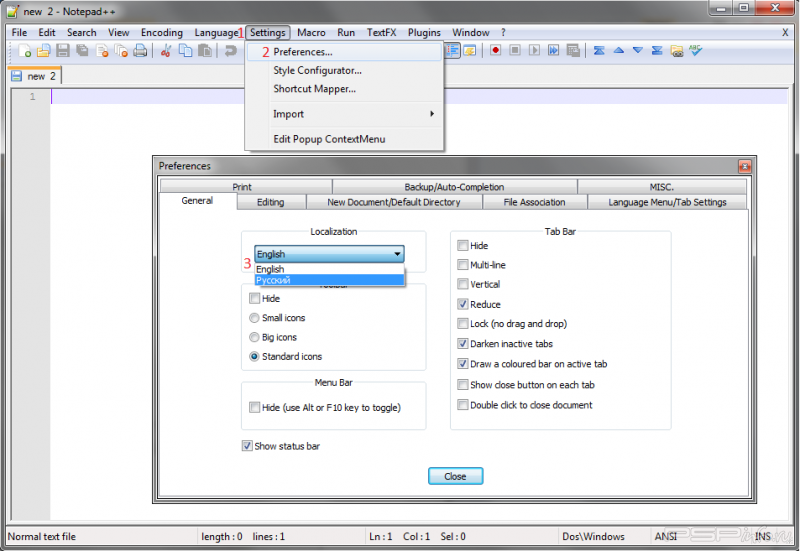Uncheck Darken inactive tabs

pos(463,344)
